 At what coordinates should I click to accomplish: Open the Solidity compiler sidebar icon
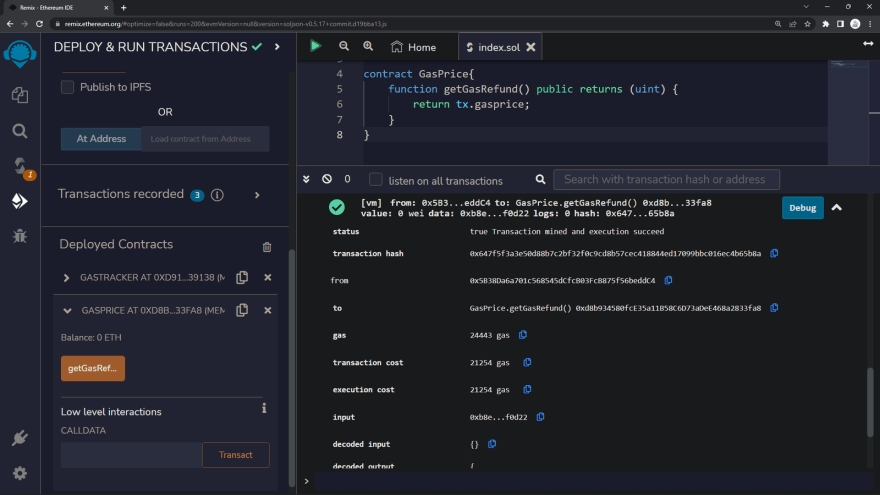(x=20, y=166)
